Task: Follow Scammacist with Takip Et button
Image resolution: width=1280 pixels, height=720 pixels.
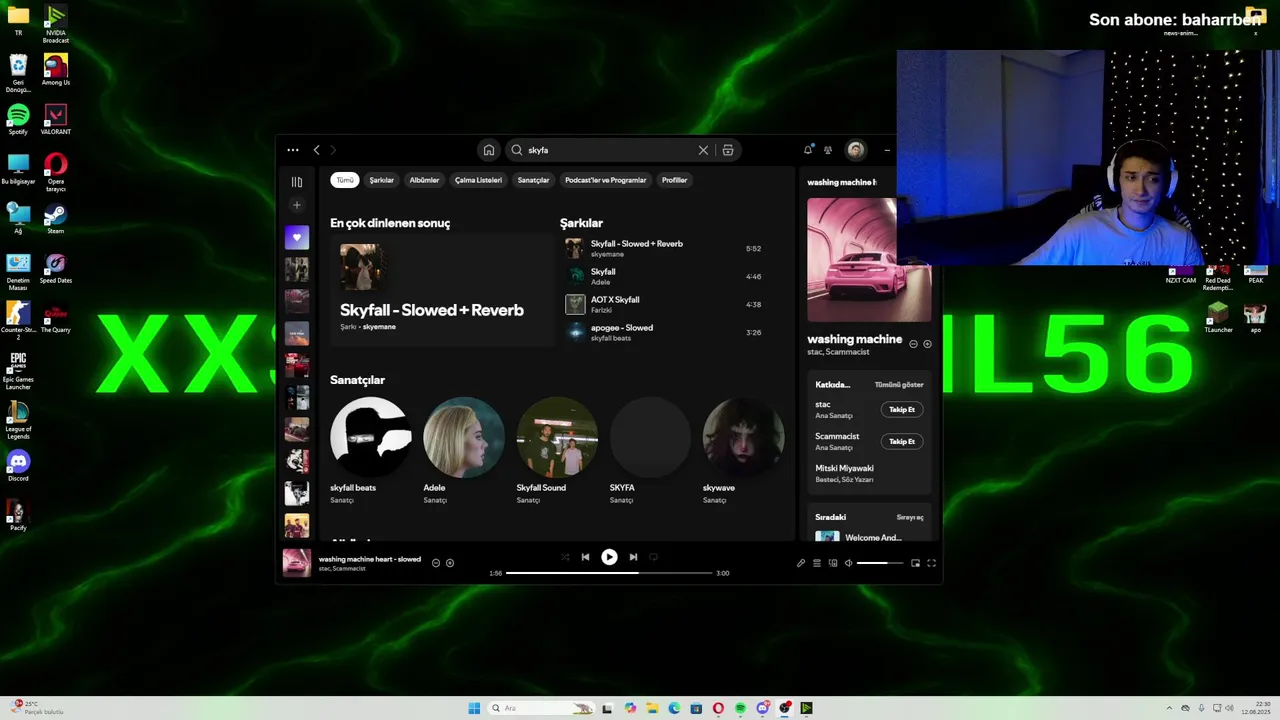Action: pyautogui.click(x=902, y=441)
